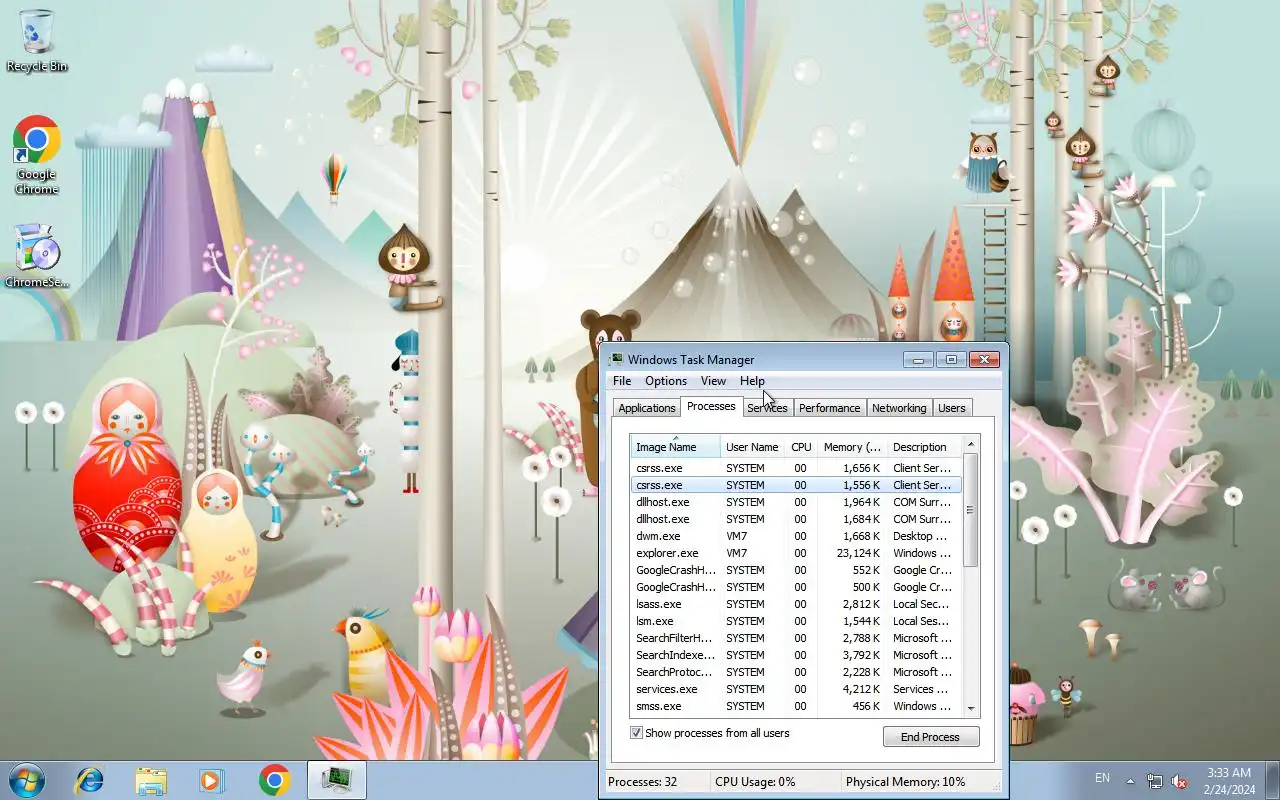
Task: Open the File menu in Task Manager
Action: [622, 381]
